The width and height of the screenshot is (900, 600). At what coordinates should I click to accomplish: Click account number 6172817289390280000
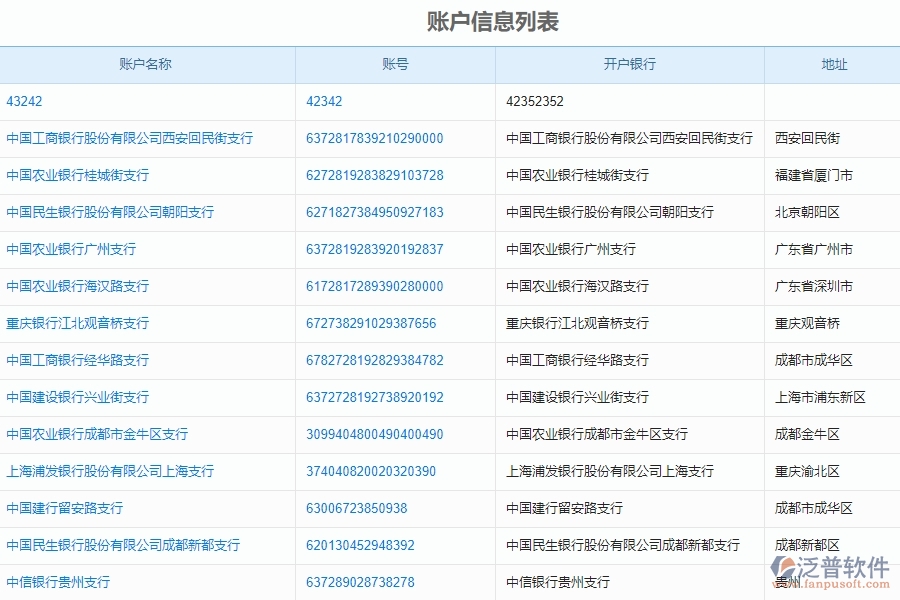[374, 286]
